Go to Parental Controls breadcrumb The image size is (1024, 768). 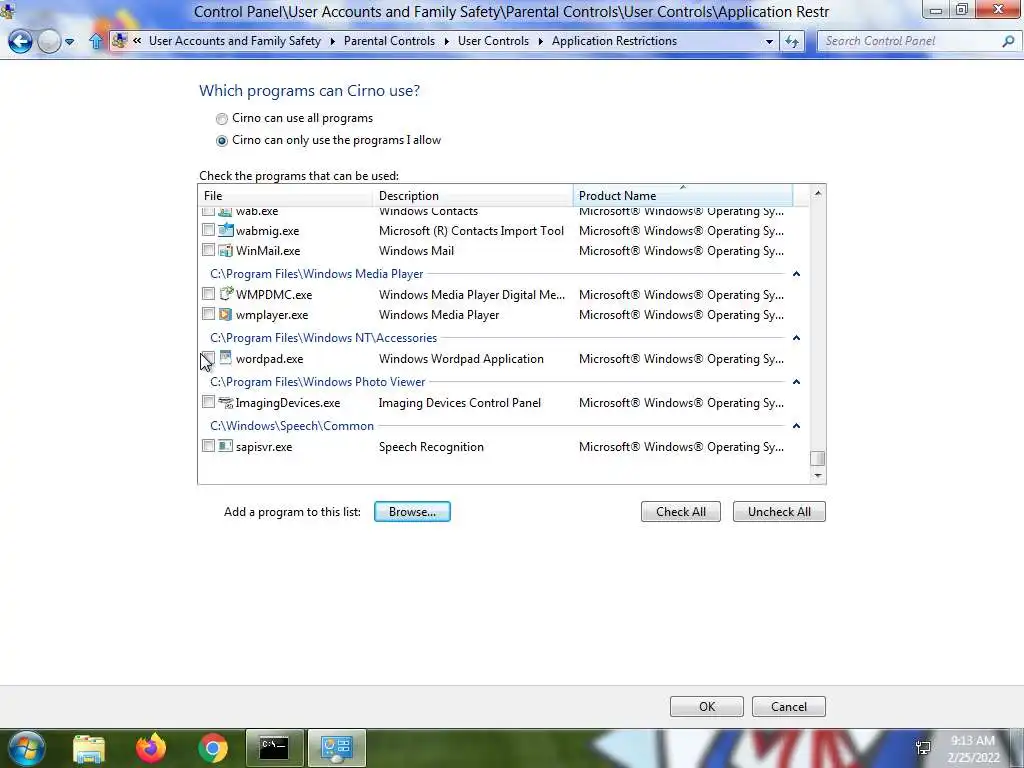tap(389, 40)
